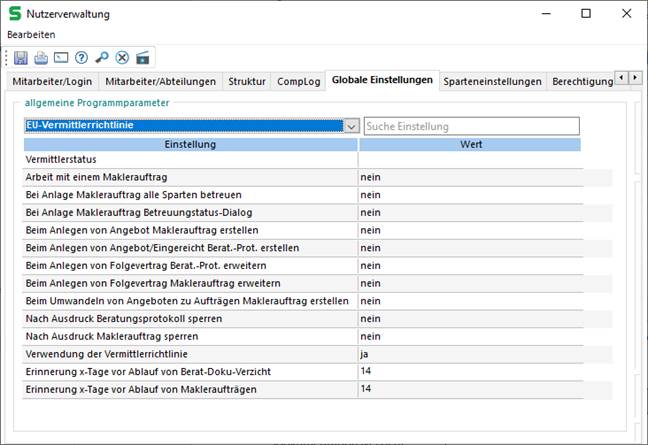Click the printer icon in toolbar
Viewport: 648px width, 445px height.
41,57
